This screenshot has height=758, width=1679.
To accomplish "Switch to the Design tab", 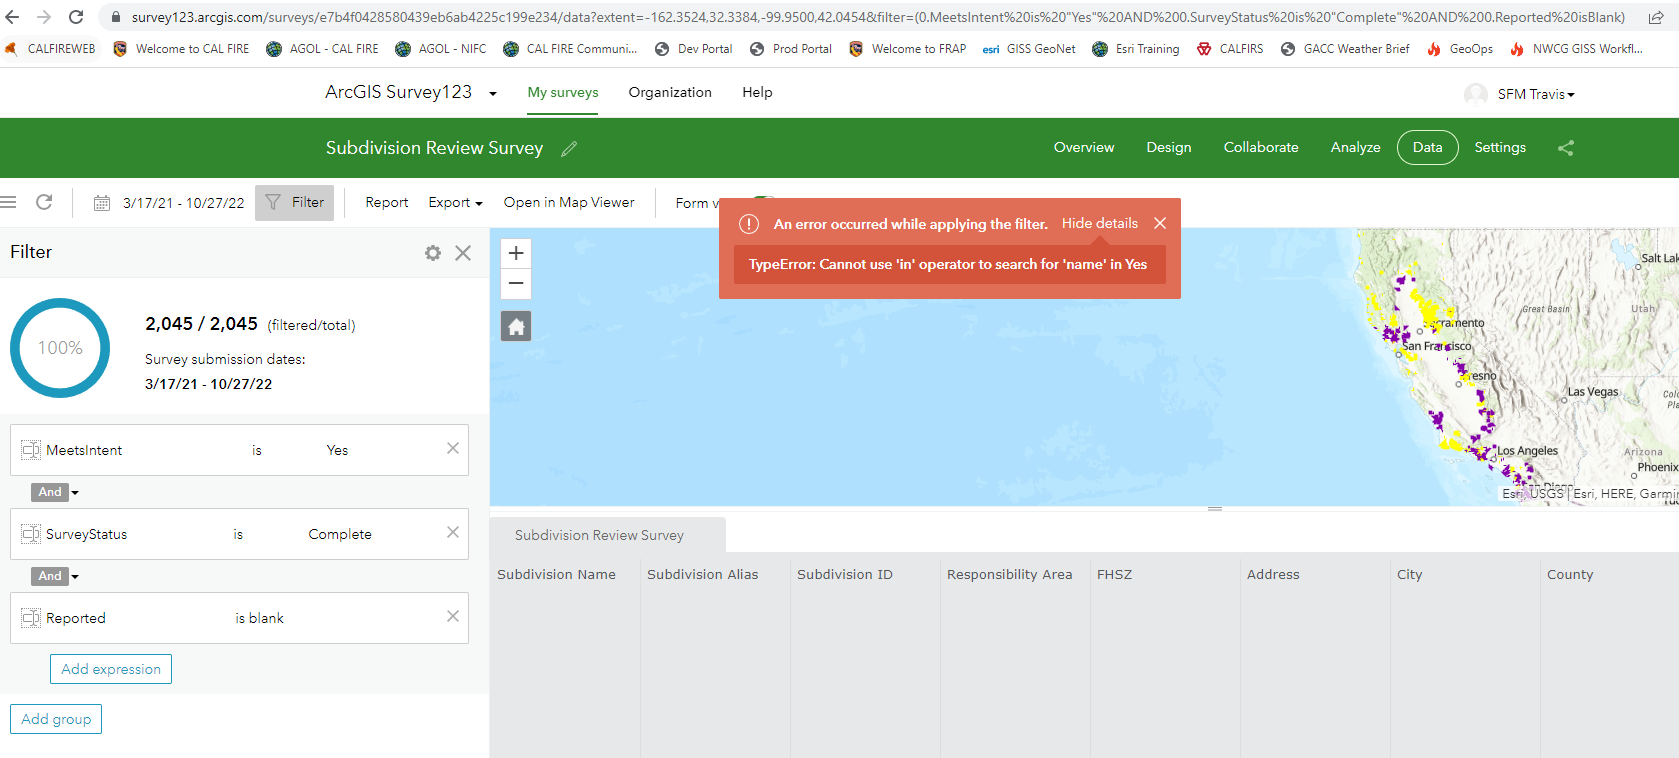I will pos(1169,147).
